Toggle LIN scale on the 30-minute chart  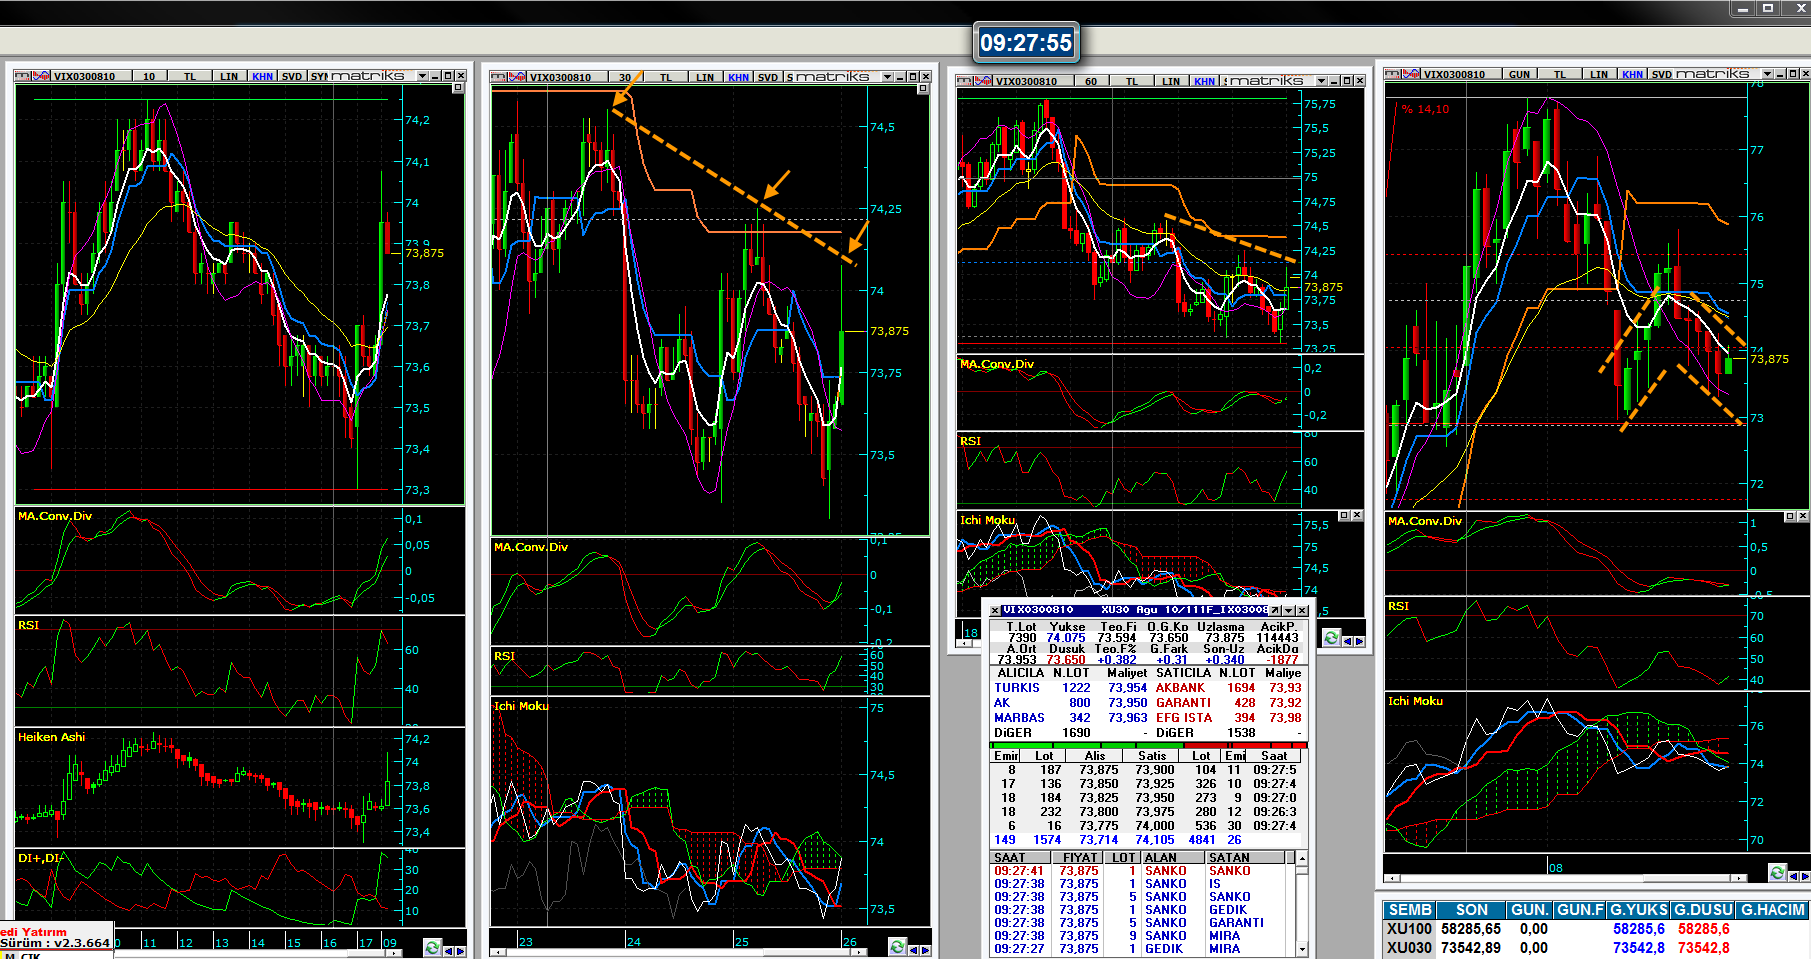(705, 77)
